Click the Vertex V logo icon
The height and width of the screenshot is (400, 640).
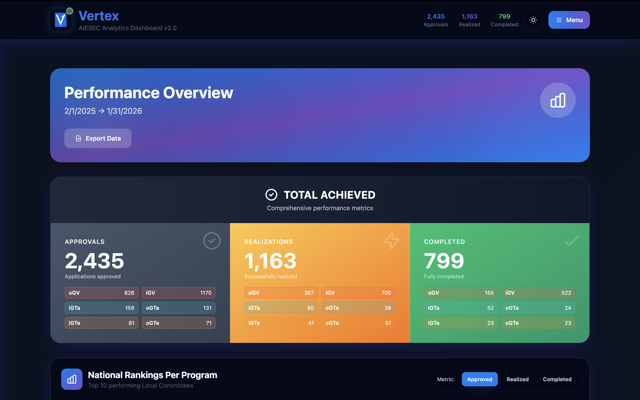point(61,19)
